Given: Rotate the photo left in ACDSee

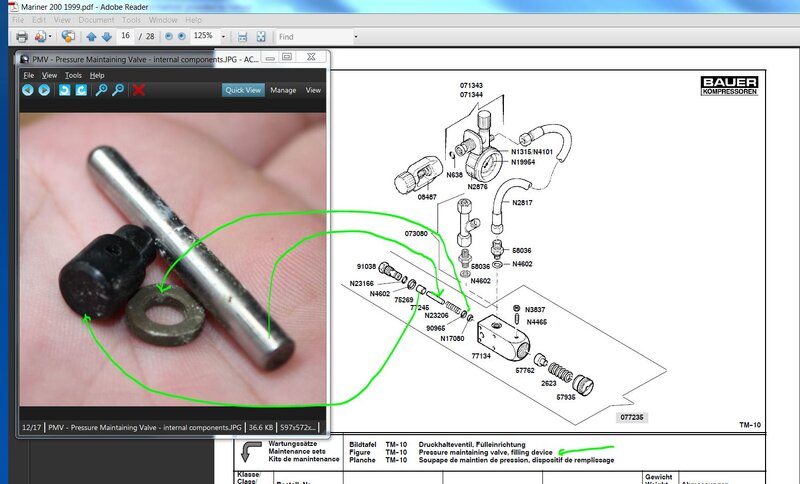Looking at the screenshot, I should pyautogui.click(x=64, y=90).
